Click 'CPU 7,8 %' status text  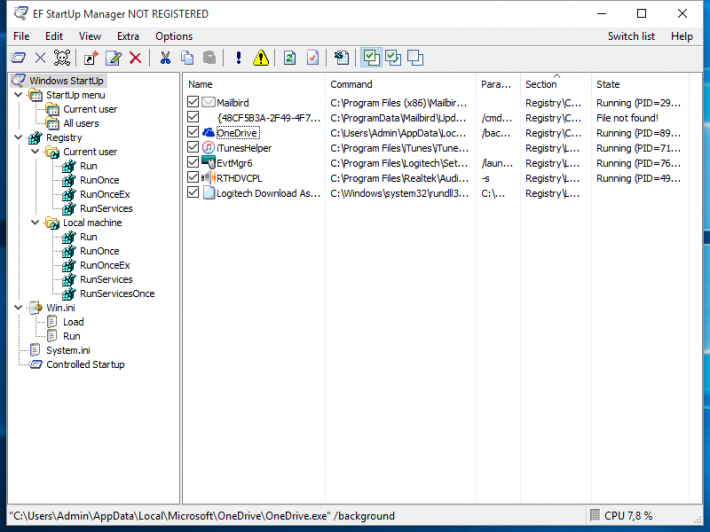(x=628, y=516)
